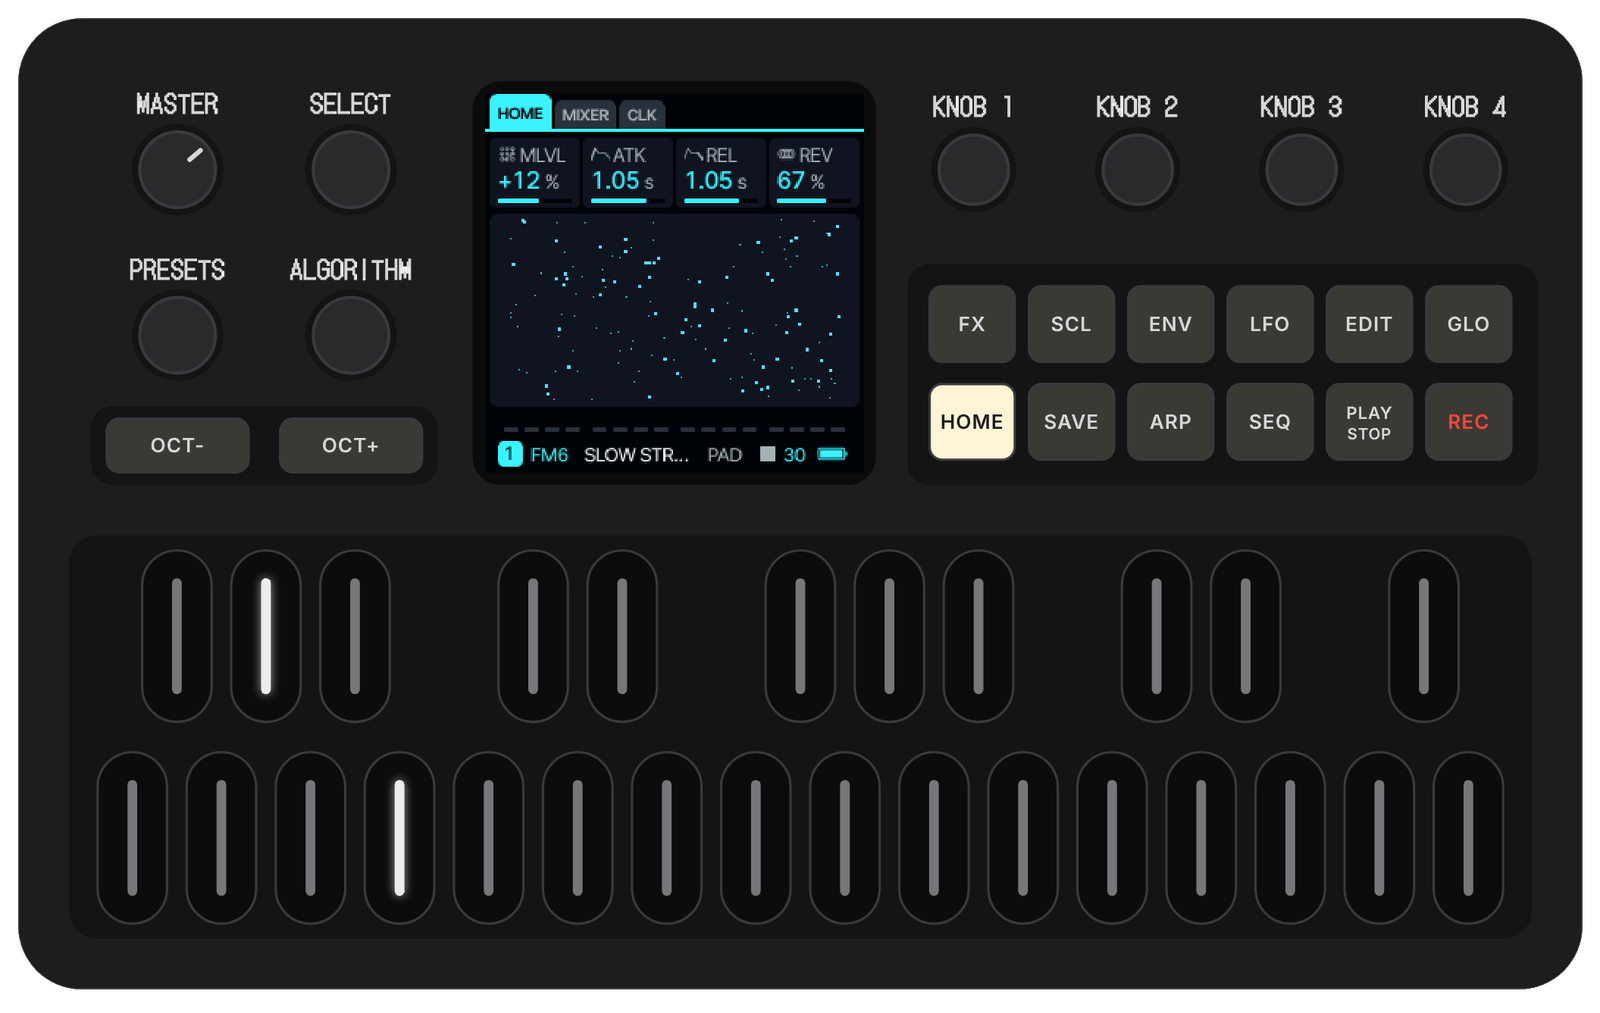The image size is (1600, 1013).
Task: Click the KNOB 2 dial
Action: [1136, 170]
